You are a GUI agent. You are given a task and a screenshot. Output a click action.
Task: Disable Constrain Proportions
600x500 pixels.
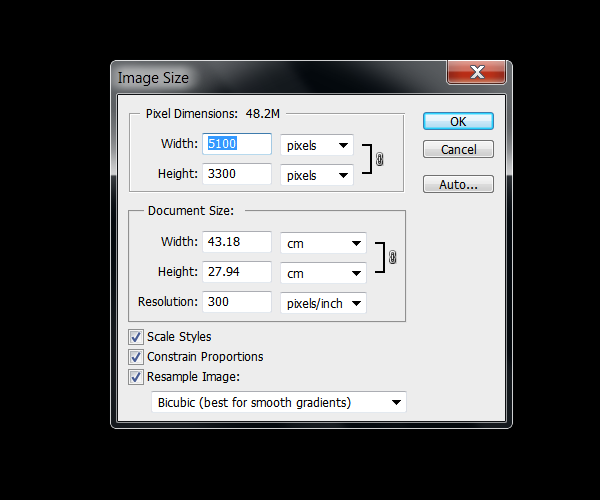tap(136, 357)
